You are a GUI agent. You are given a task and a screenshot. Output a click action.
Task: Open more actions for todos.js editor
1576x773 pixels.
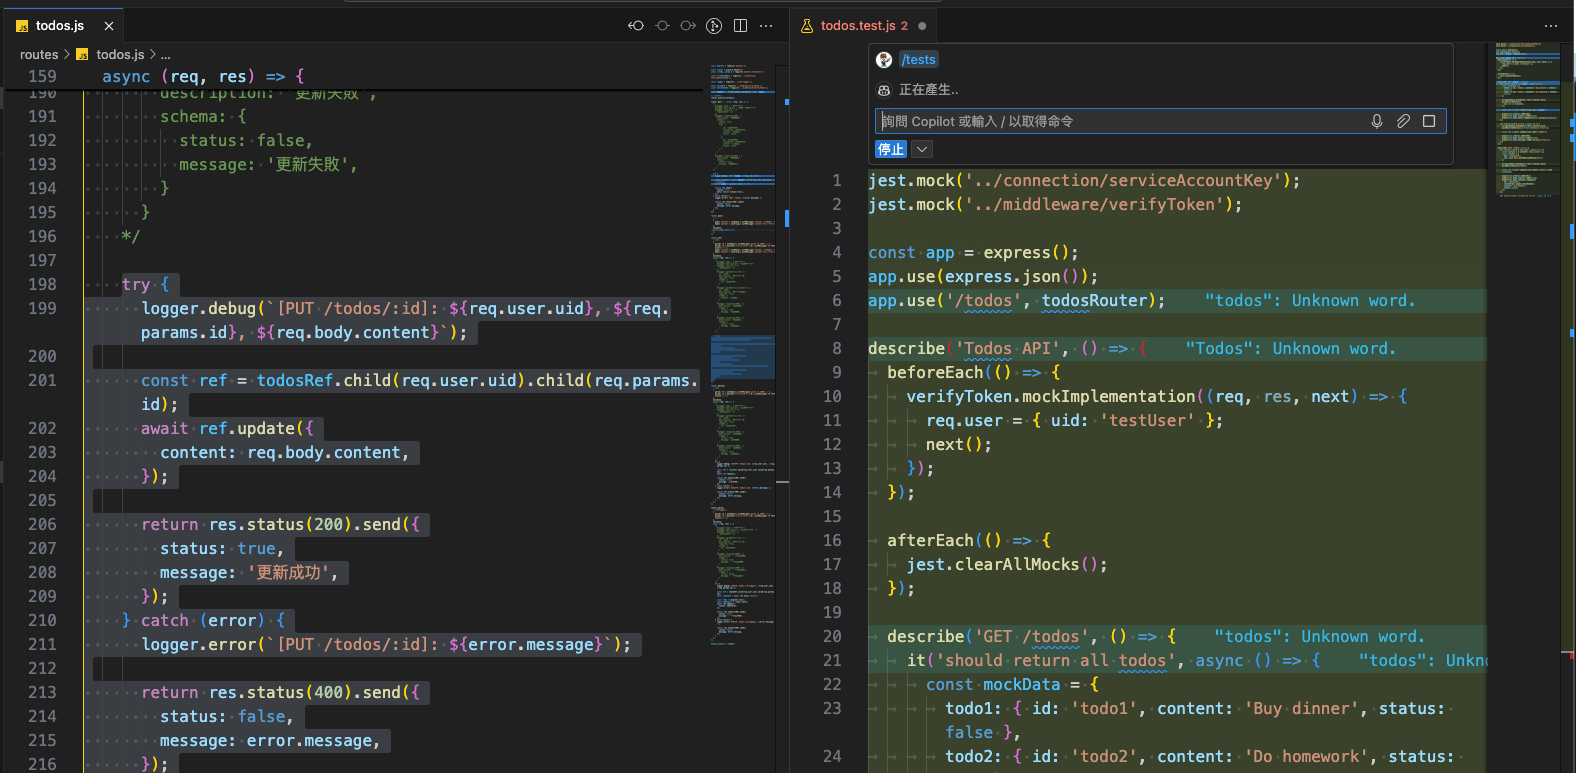[766, 26]
